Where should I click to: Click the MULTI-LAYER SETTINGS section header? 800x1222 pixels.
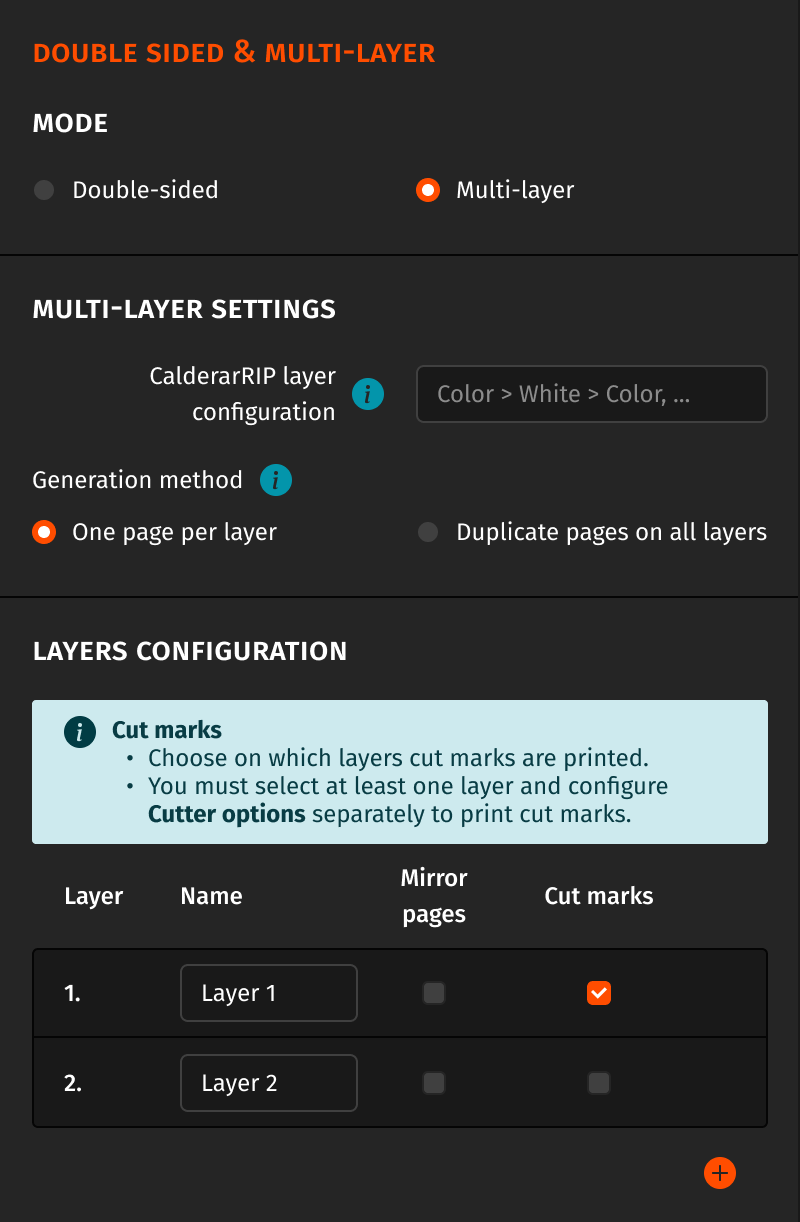tap(184, 309)
